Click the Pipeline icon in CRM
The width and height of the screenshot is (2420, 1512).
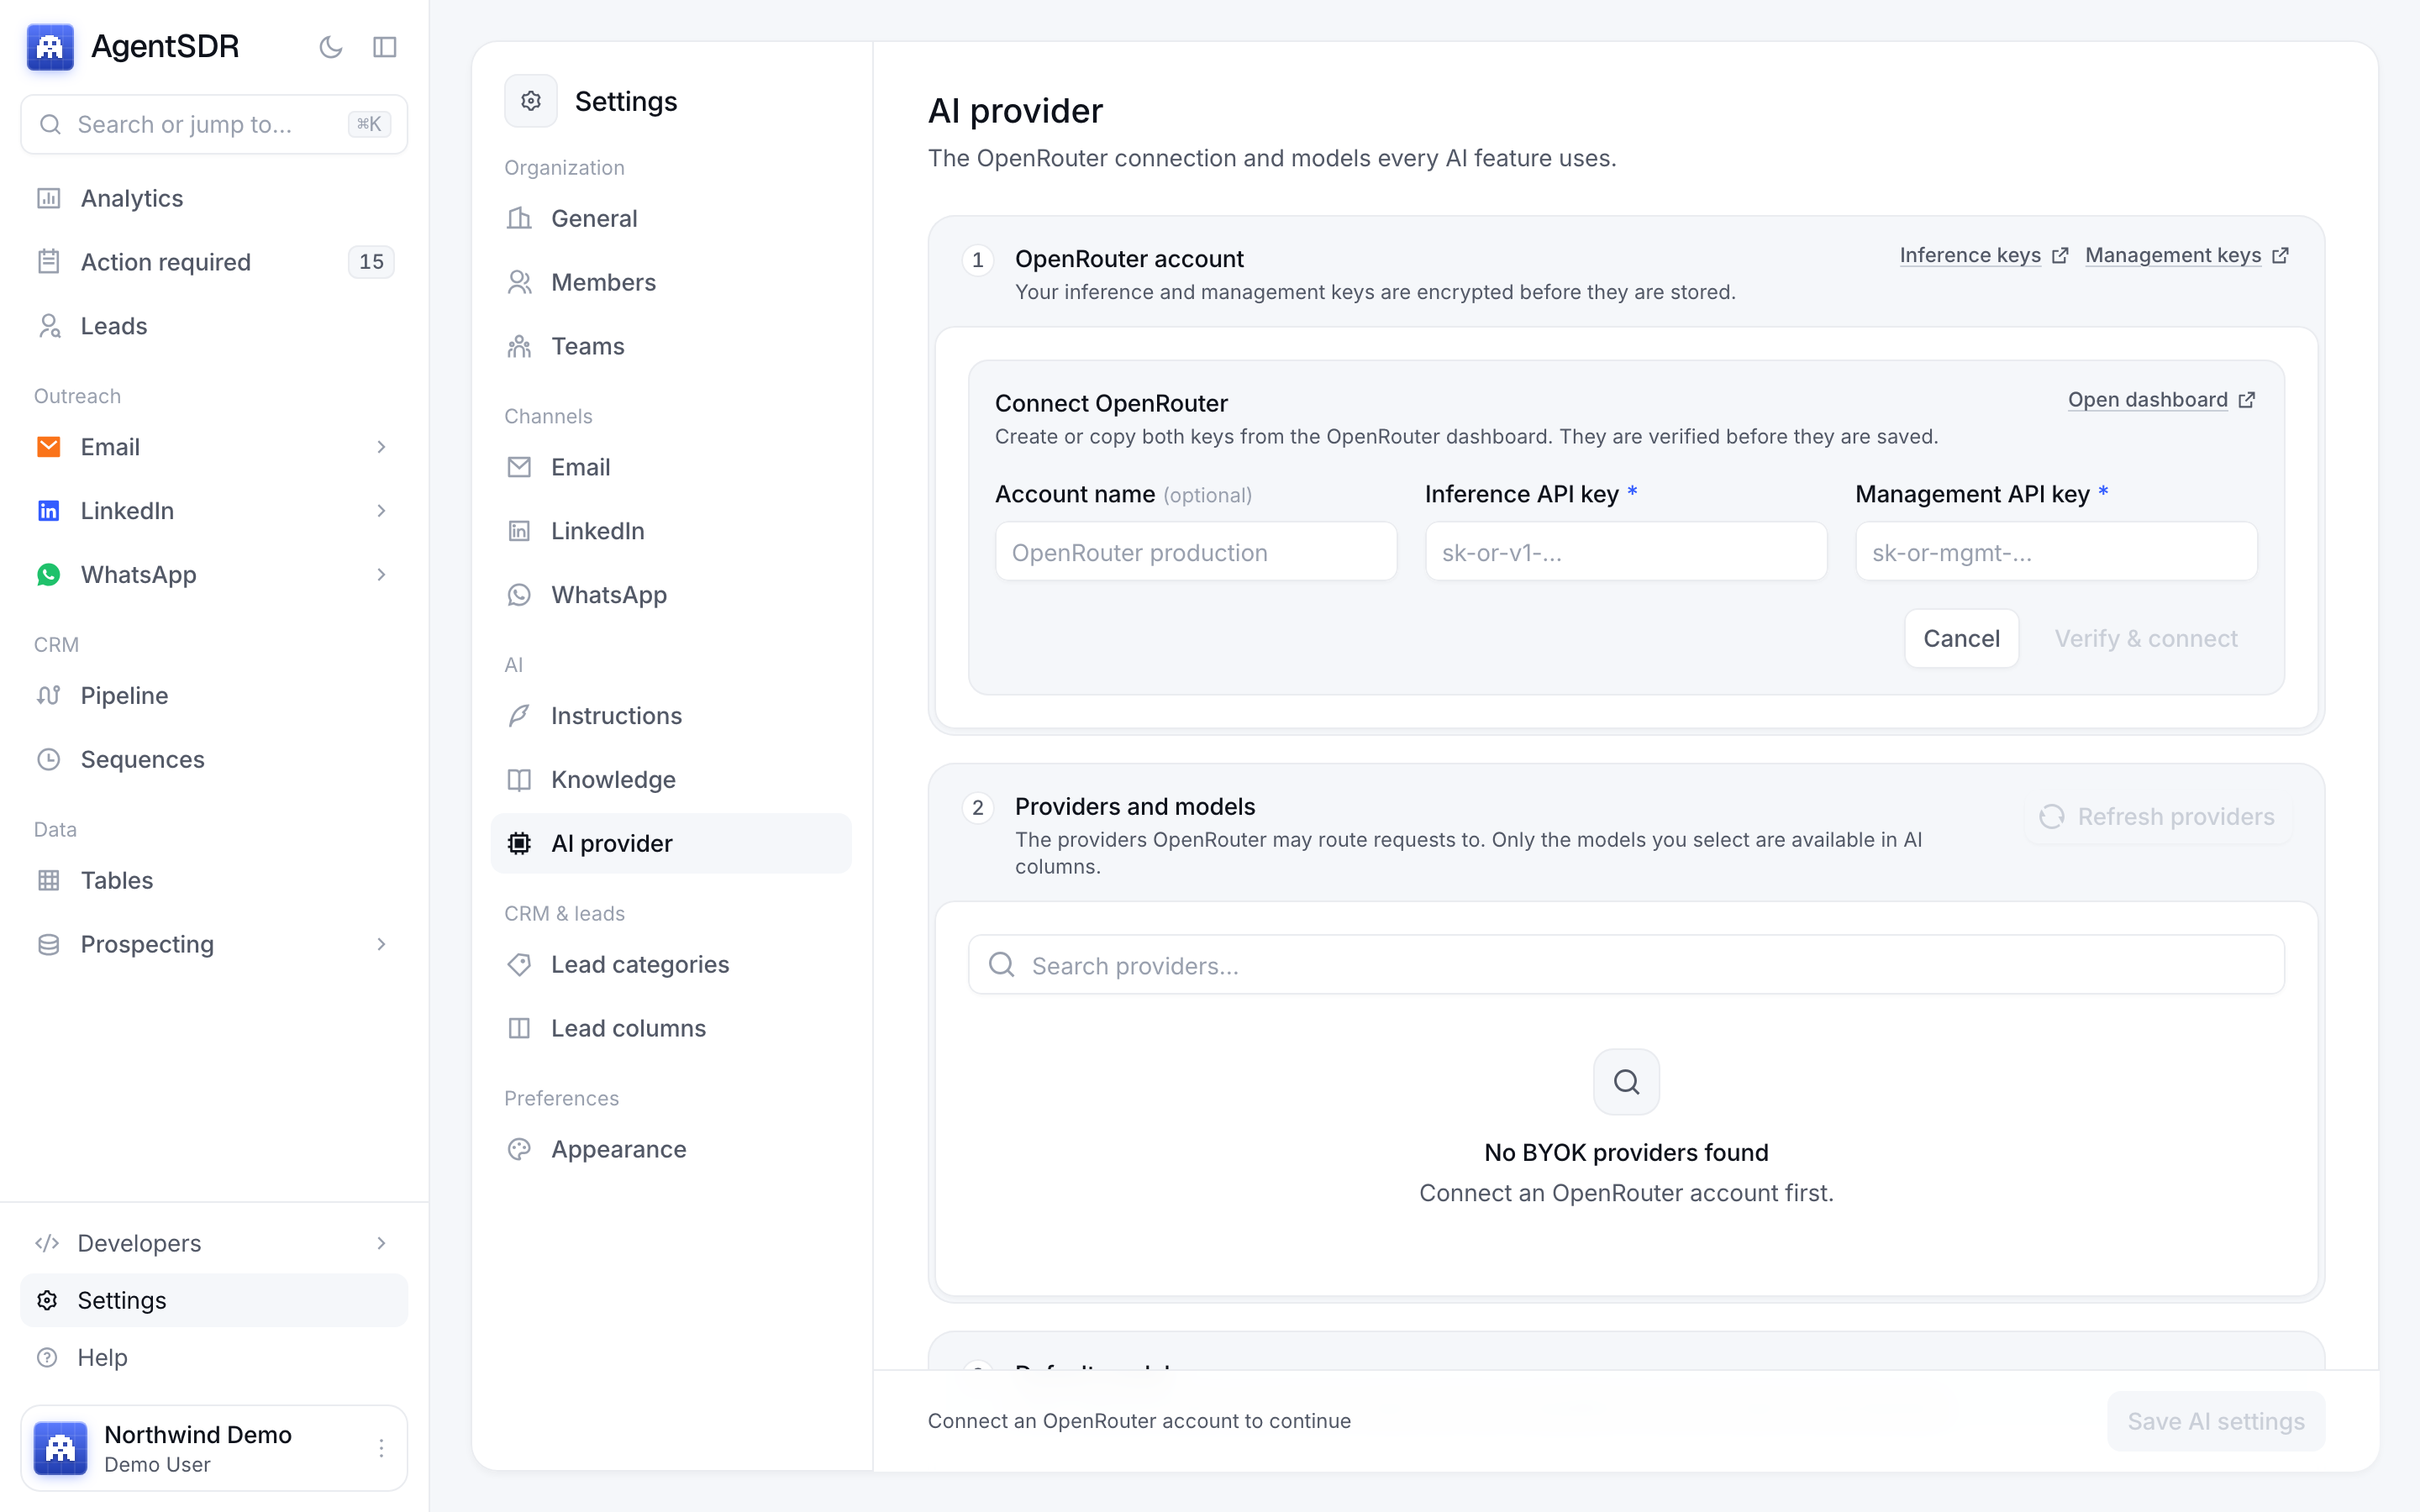pos(48,695)
